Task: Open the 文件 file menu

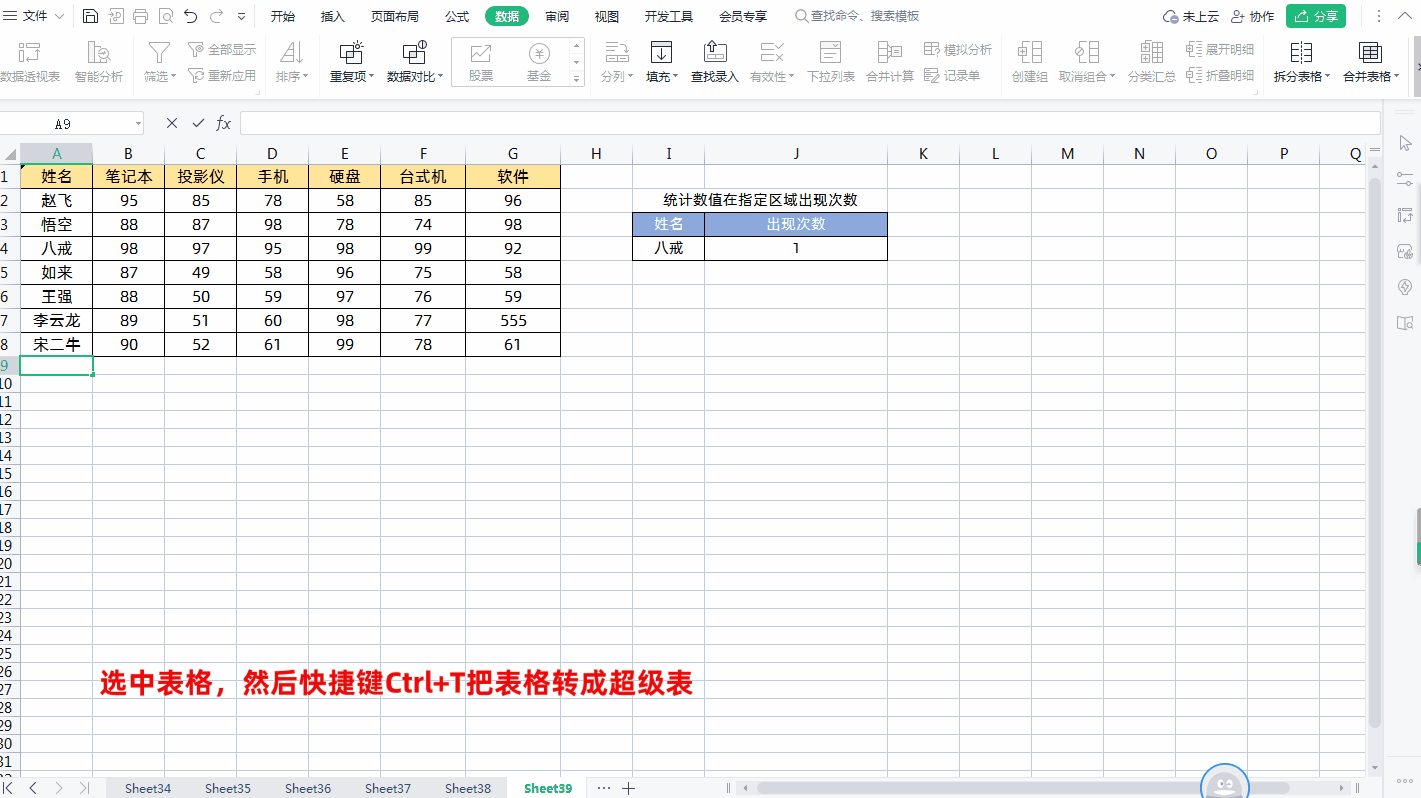Action: coord(34,16)
